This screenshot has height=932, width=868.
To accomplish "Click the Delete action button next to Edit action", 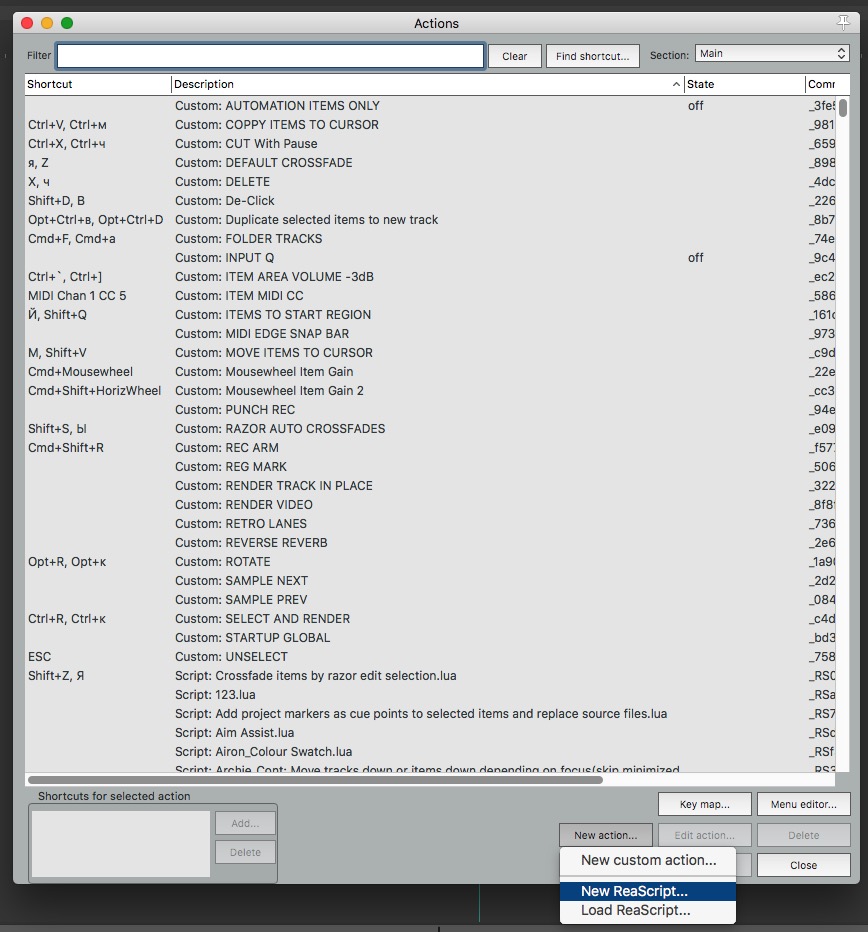I will pyautogui.click(x=803, y=835).
